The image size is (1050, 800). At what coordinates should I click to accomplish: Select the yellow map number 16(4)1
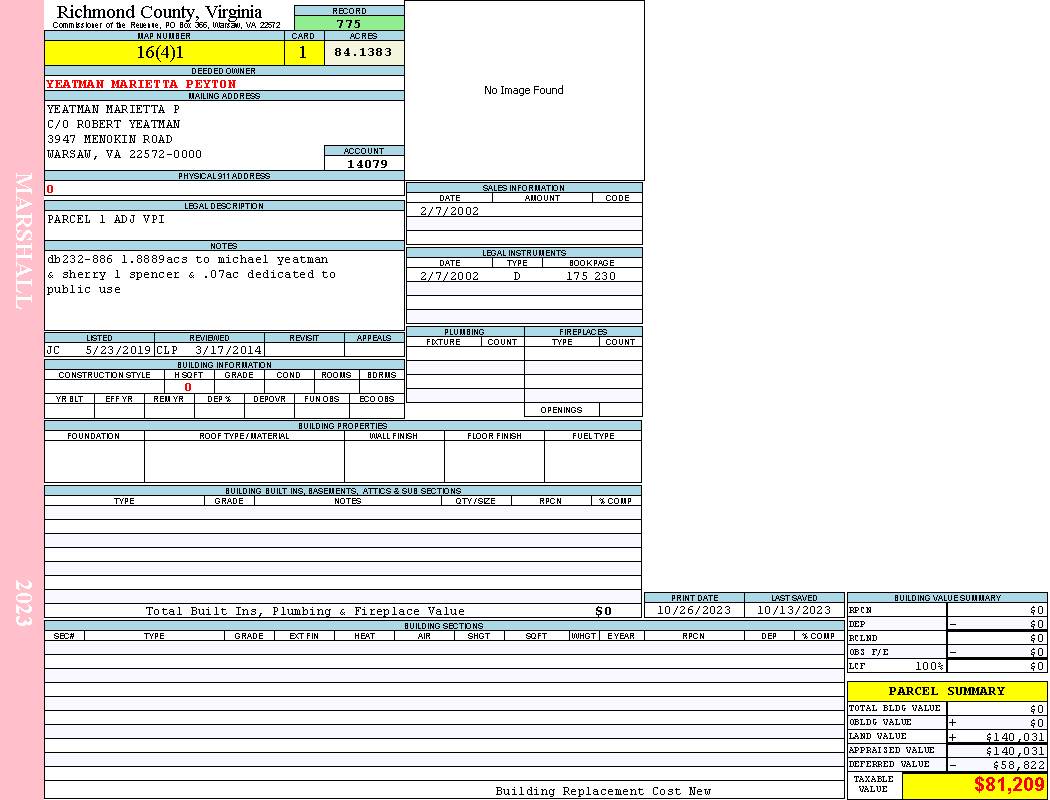tap(161, 53)
